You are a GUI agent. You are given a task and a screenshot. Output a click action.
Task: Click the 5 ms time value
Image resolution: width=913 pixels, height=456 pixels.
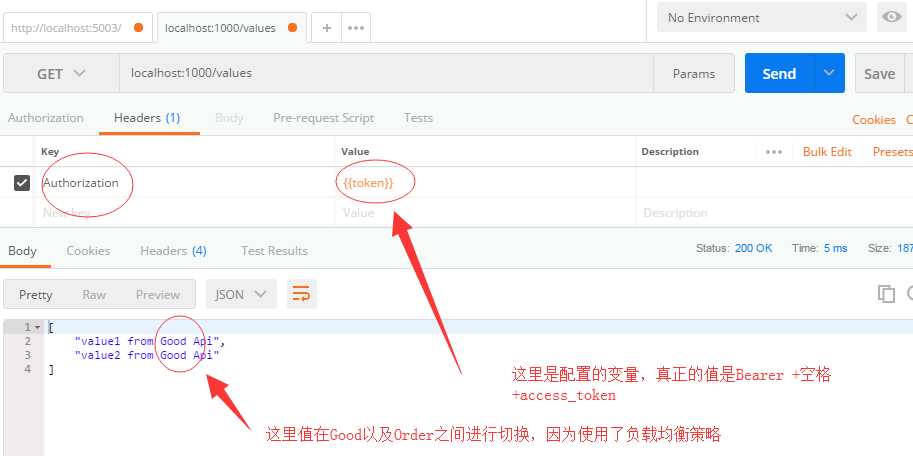(835, 248)
